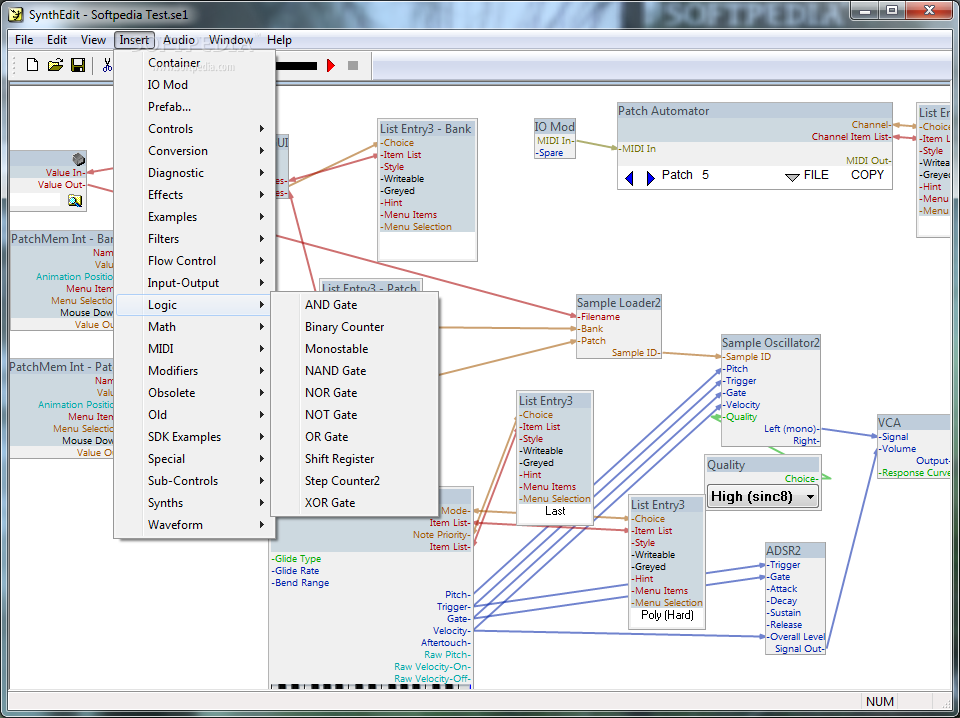Expand the Modifiers submenu
Image resolution: width=960 pixels, height=718 pixels.
pos(195,371)
